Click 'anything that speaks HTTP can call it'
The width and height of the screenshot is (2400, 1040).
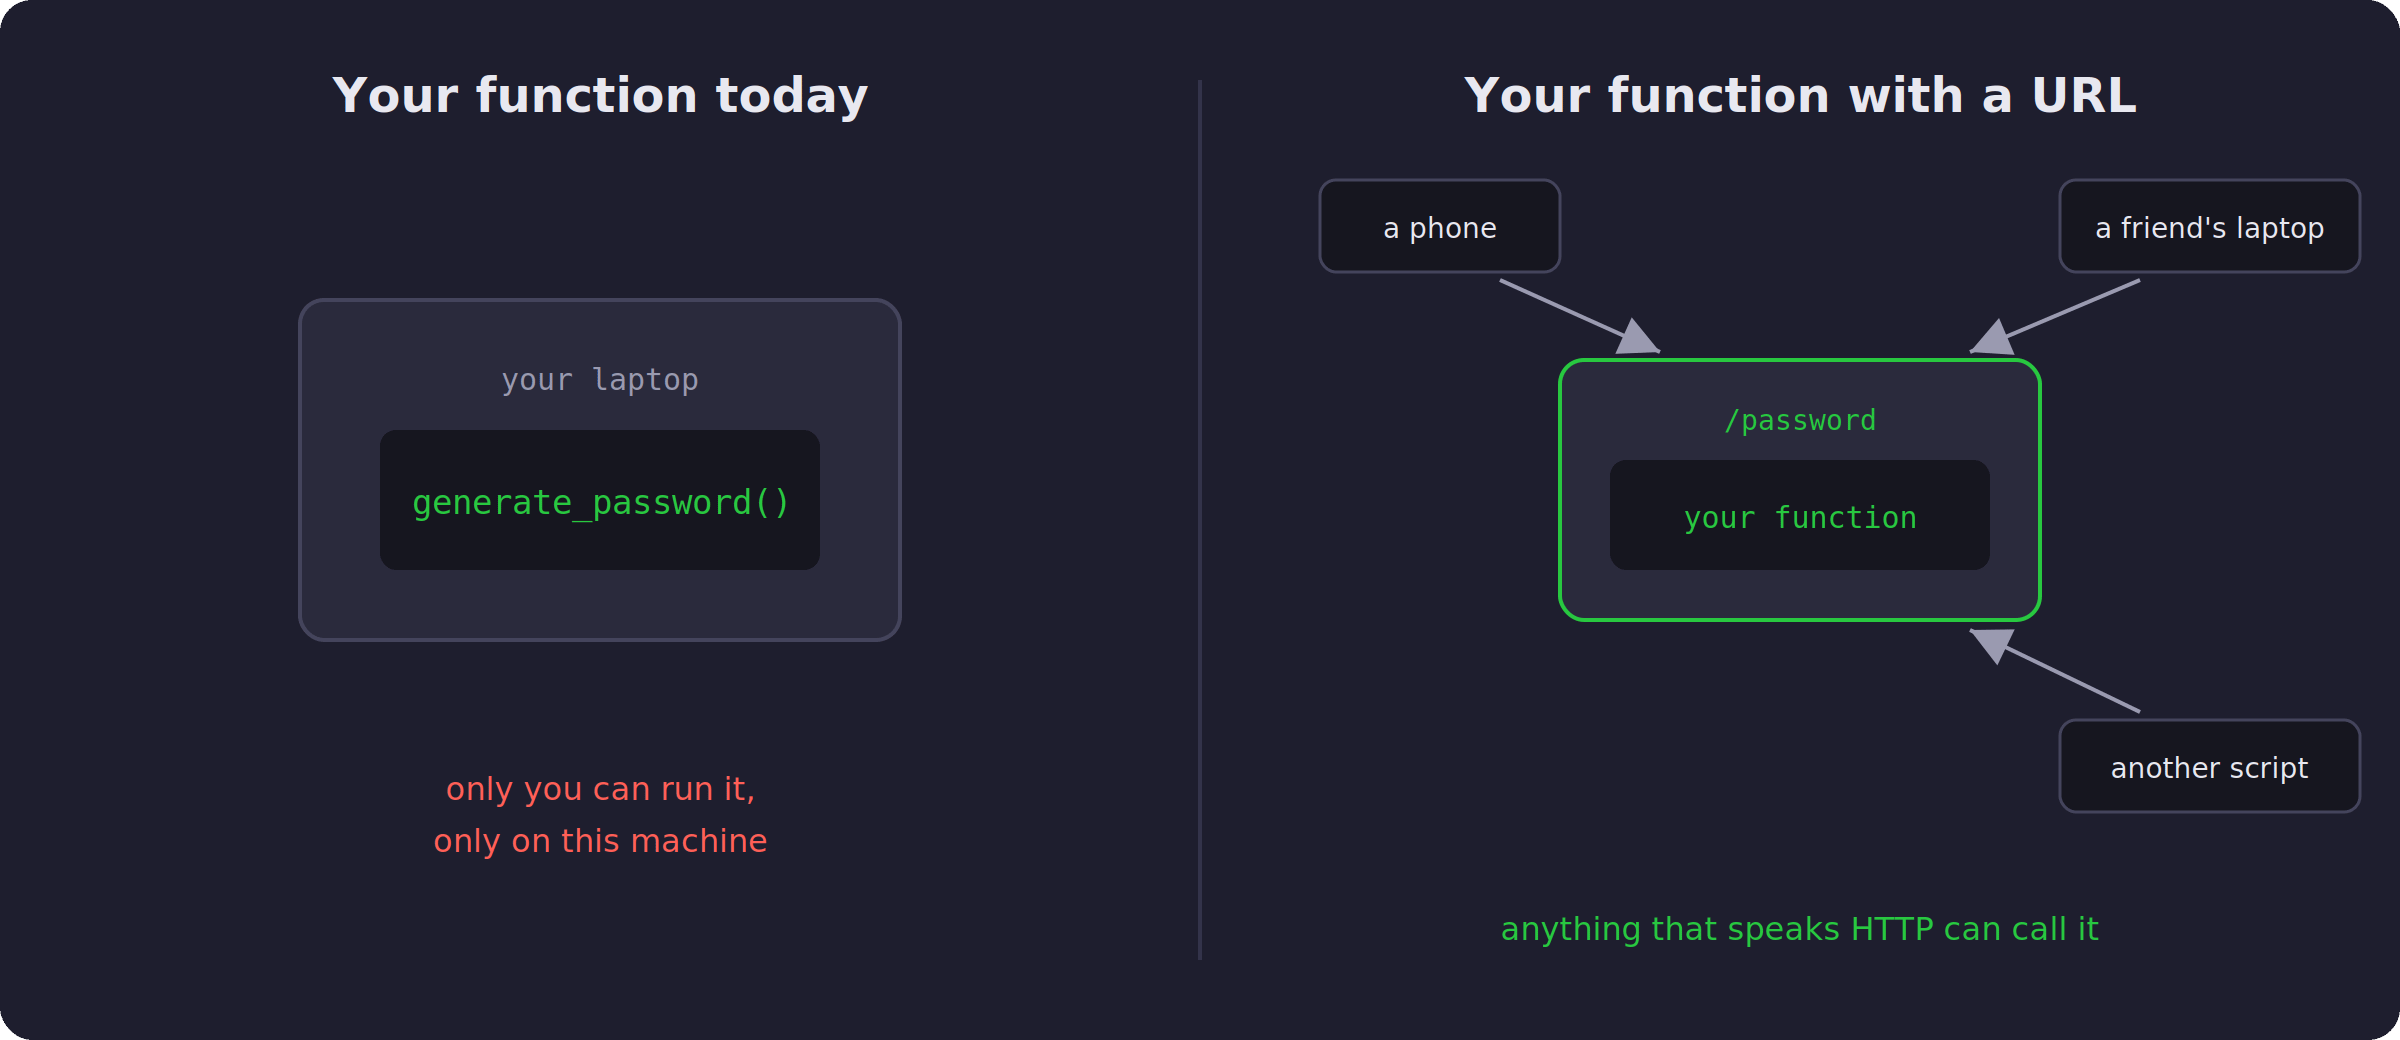pos(1800,929)
